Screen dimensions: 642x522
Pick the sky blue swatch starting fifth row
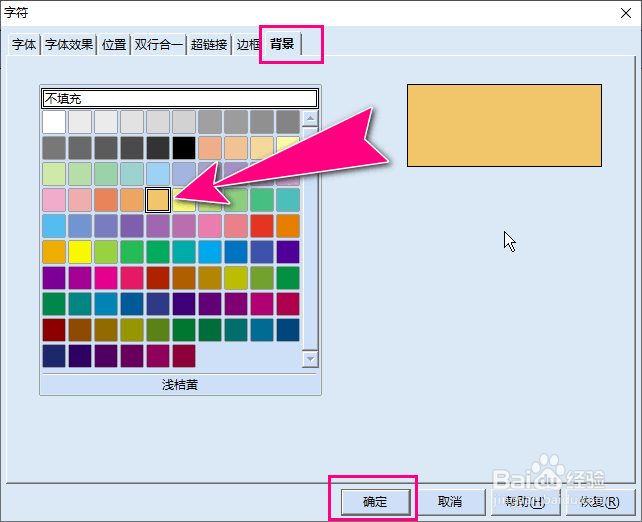[x=54, y=226]
